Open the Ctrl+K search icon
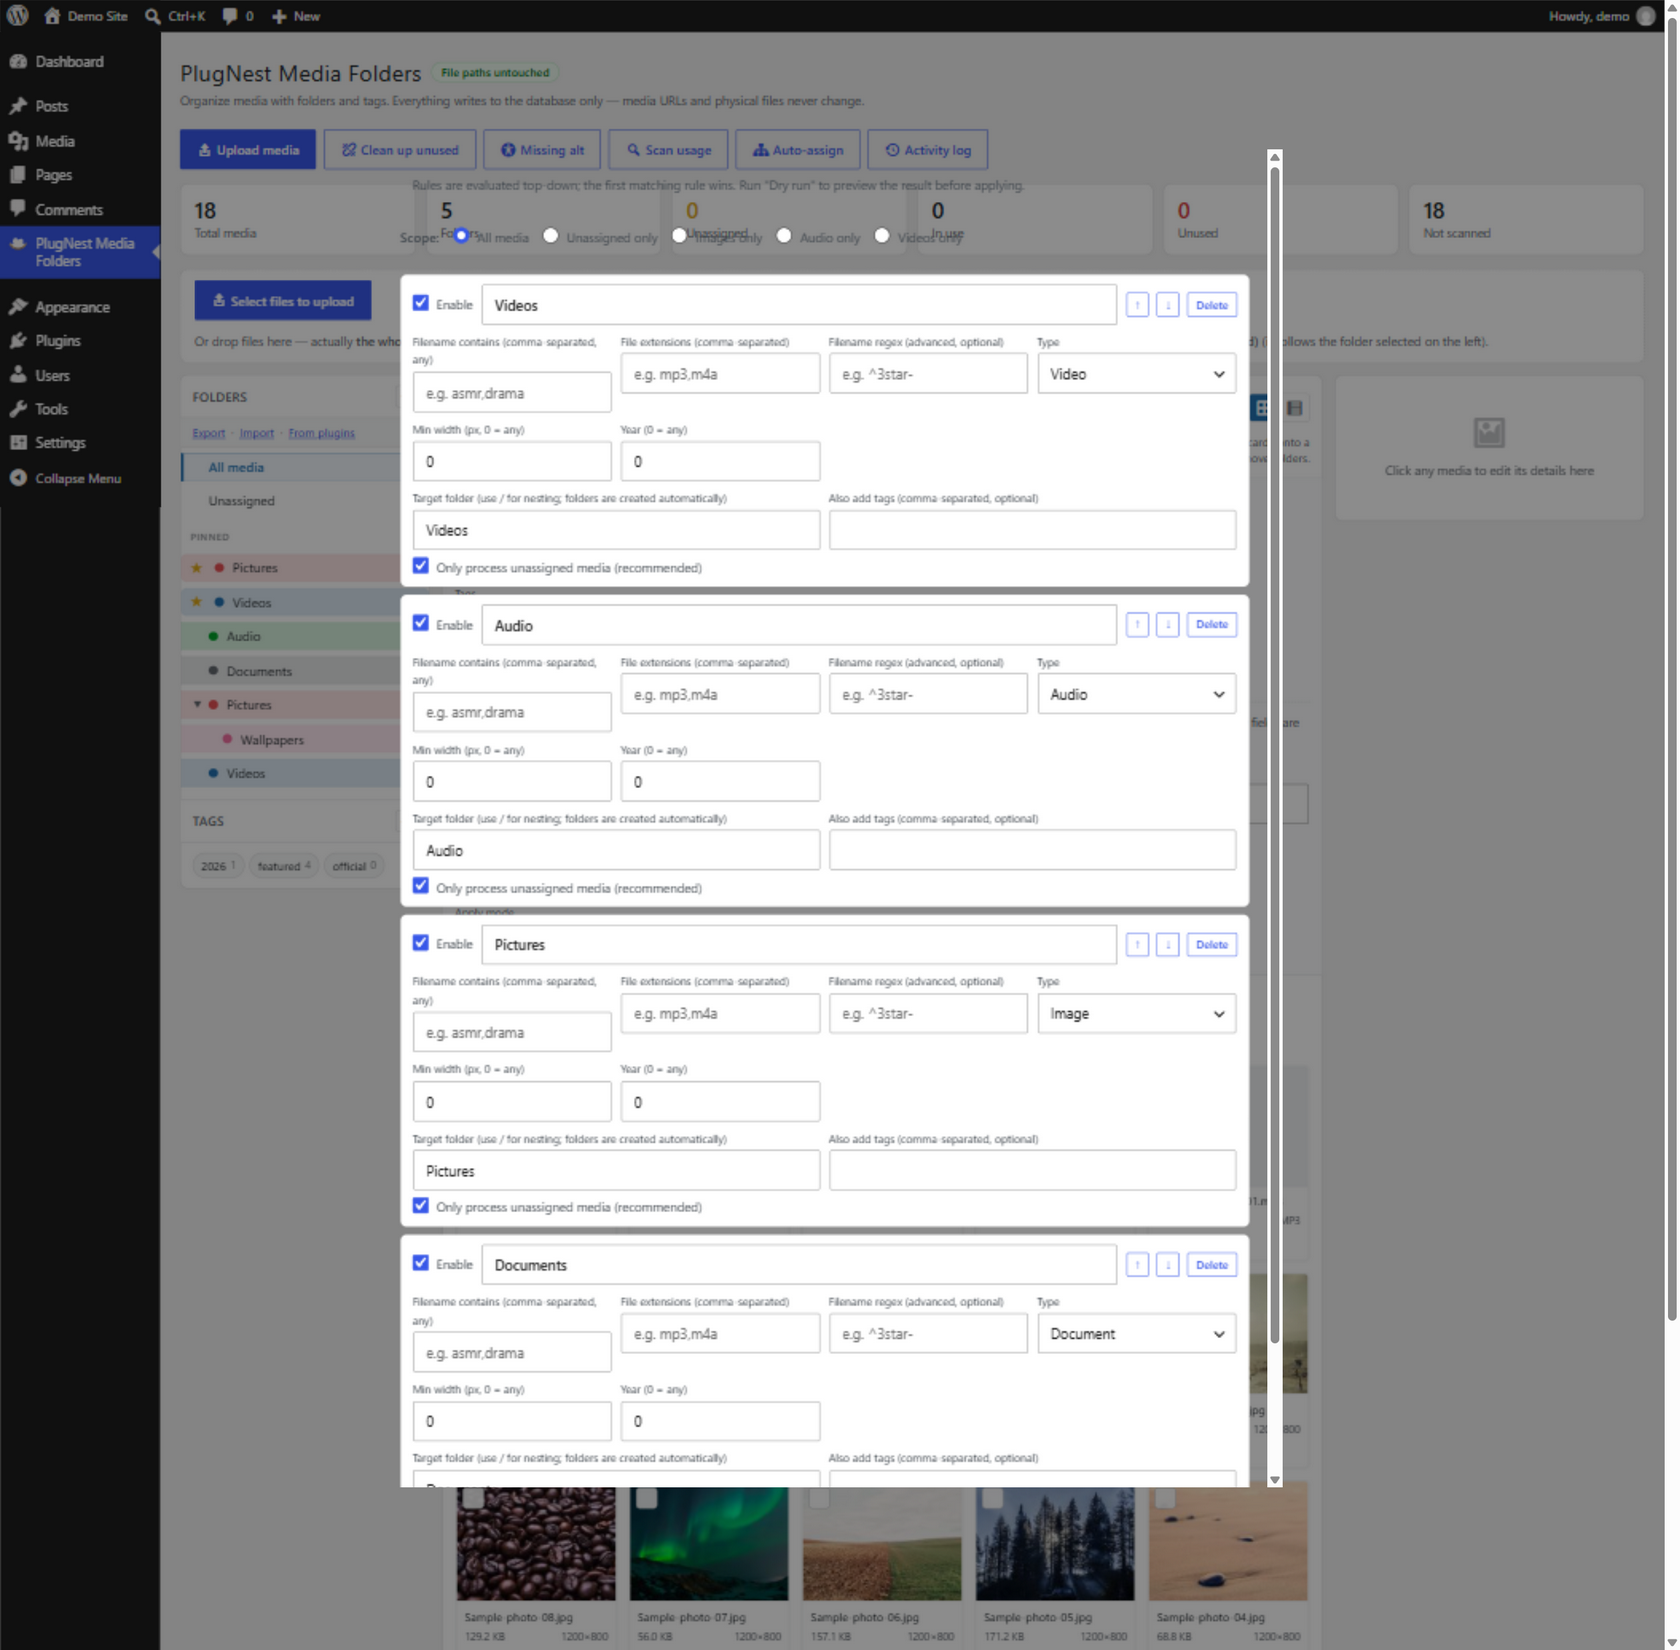1680x1650 pixels. click(x=153, y=16)
